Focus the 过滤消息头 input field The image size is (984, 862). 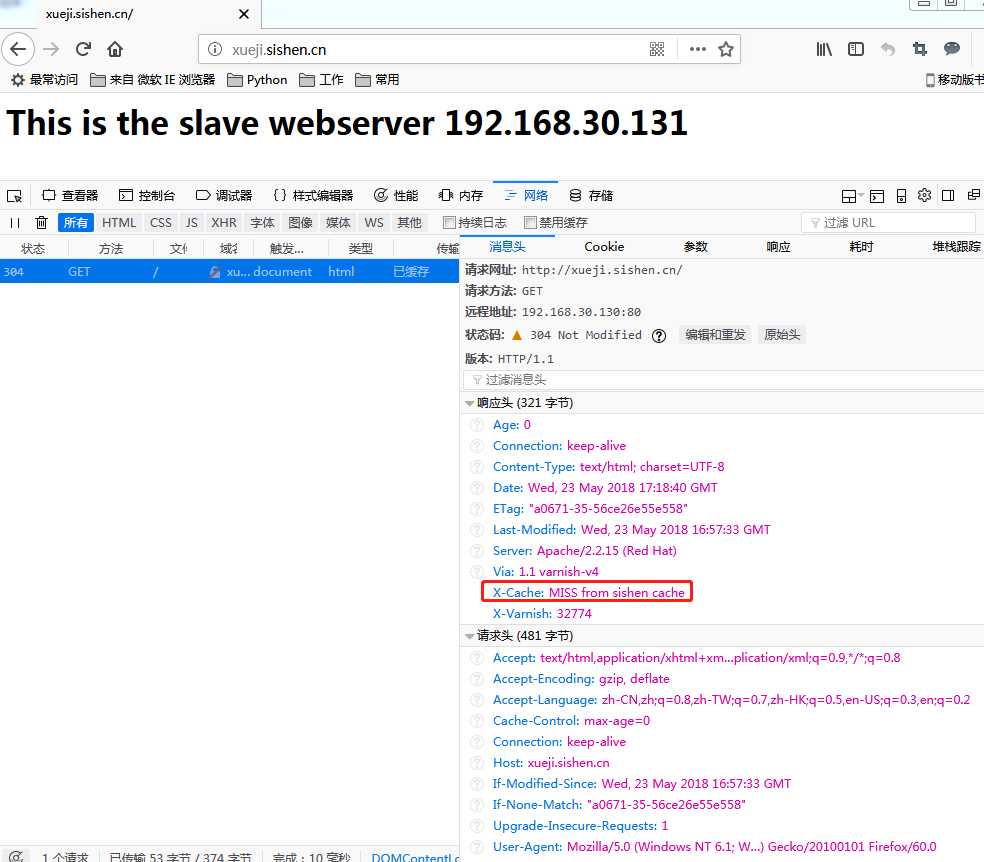(724, 380)
